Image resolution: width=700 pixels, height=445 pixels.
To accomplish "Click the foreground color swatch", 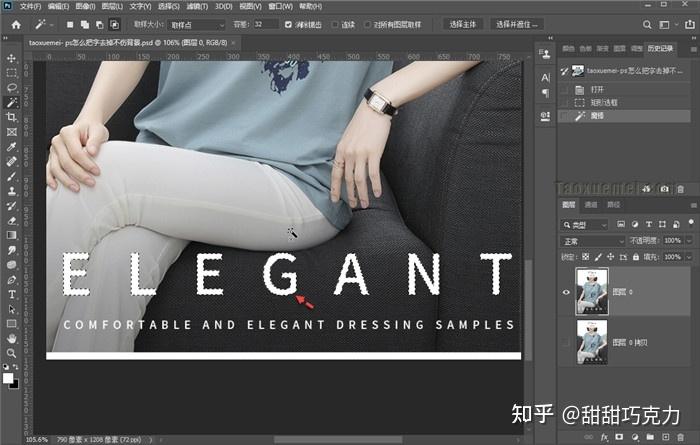I will tap(8, 378).
